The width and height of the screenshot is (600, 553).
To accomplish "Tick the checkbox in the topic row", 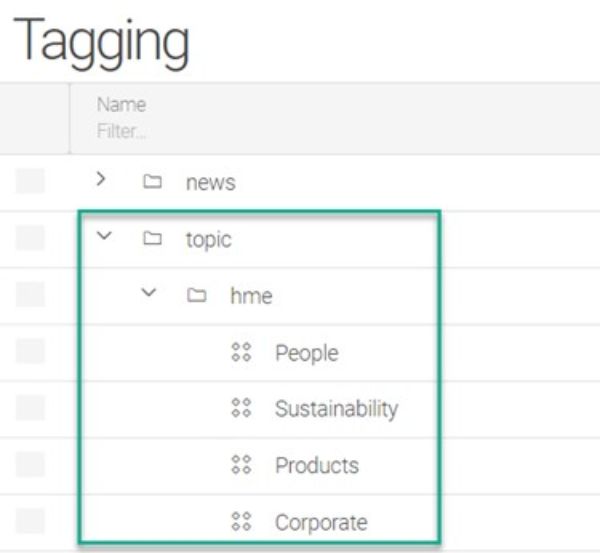I will pyautogui.click(x=30, y=238).
